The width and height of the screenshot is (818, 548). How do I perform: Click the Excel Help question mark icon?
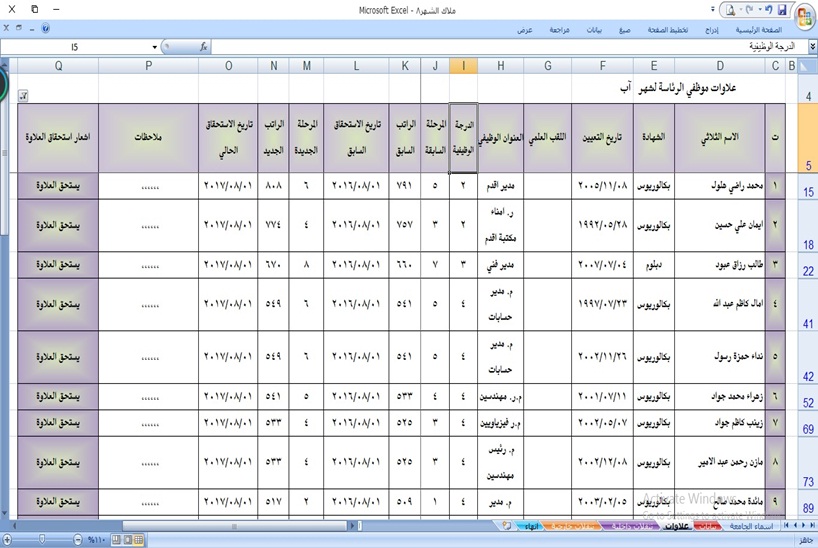45,29
